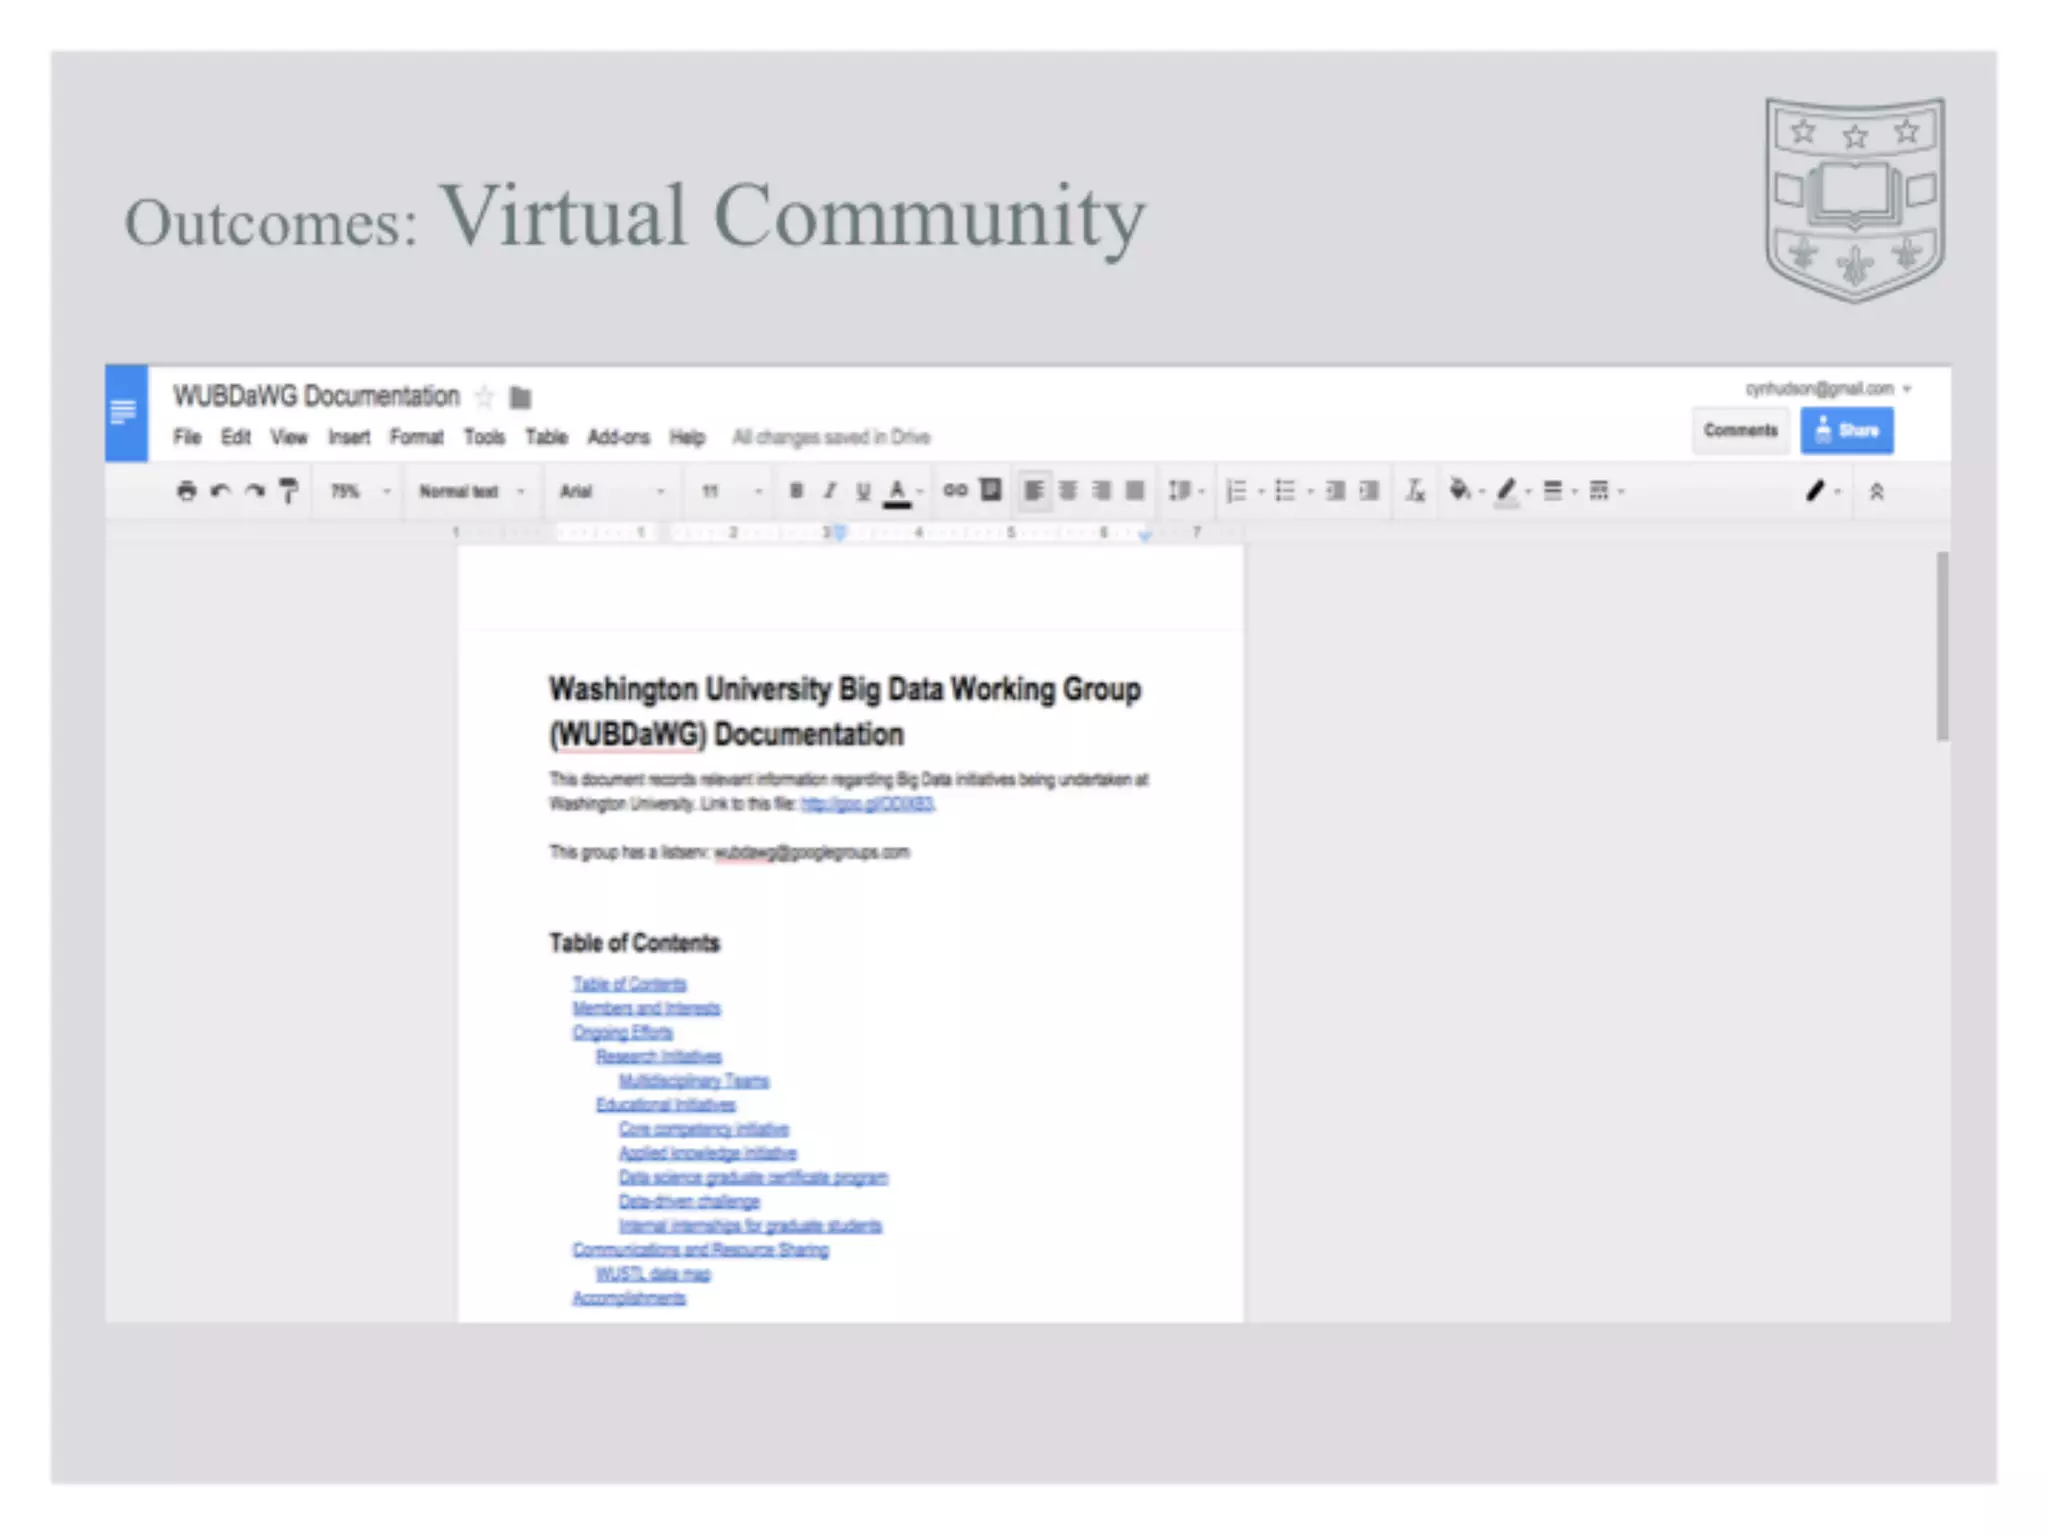Star the WUBDaWG Documentation file

click(x=484, y=397)
